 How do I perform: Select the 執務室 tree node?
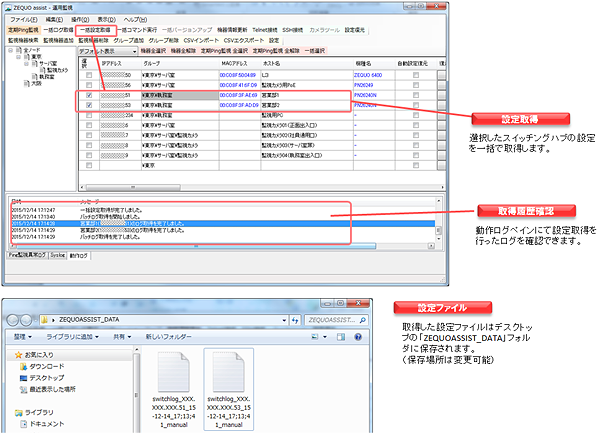tap(47, 77)
